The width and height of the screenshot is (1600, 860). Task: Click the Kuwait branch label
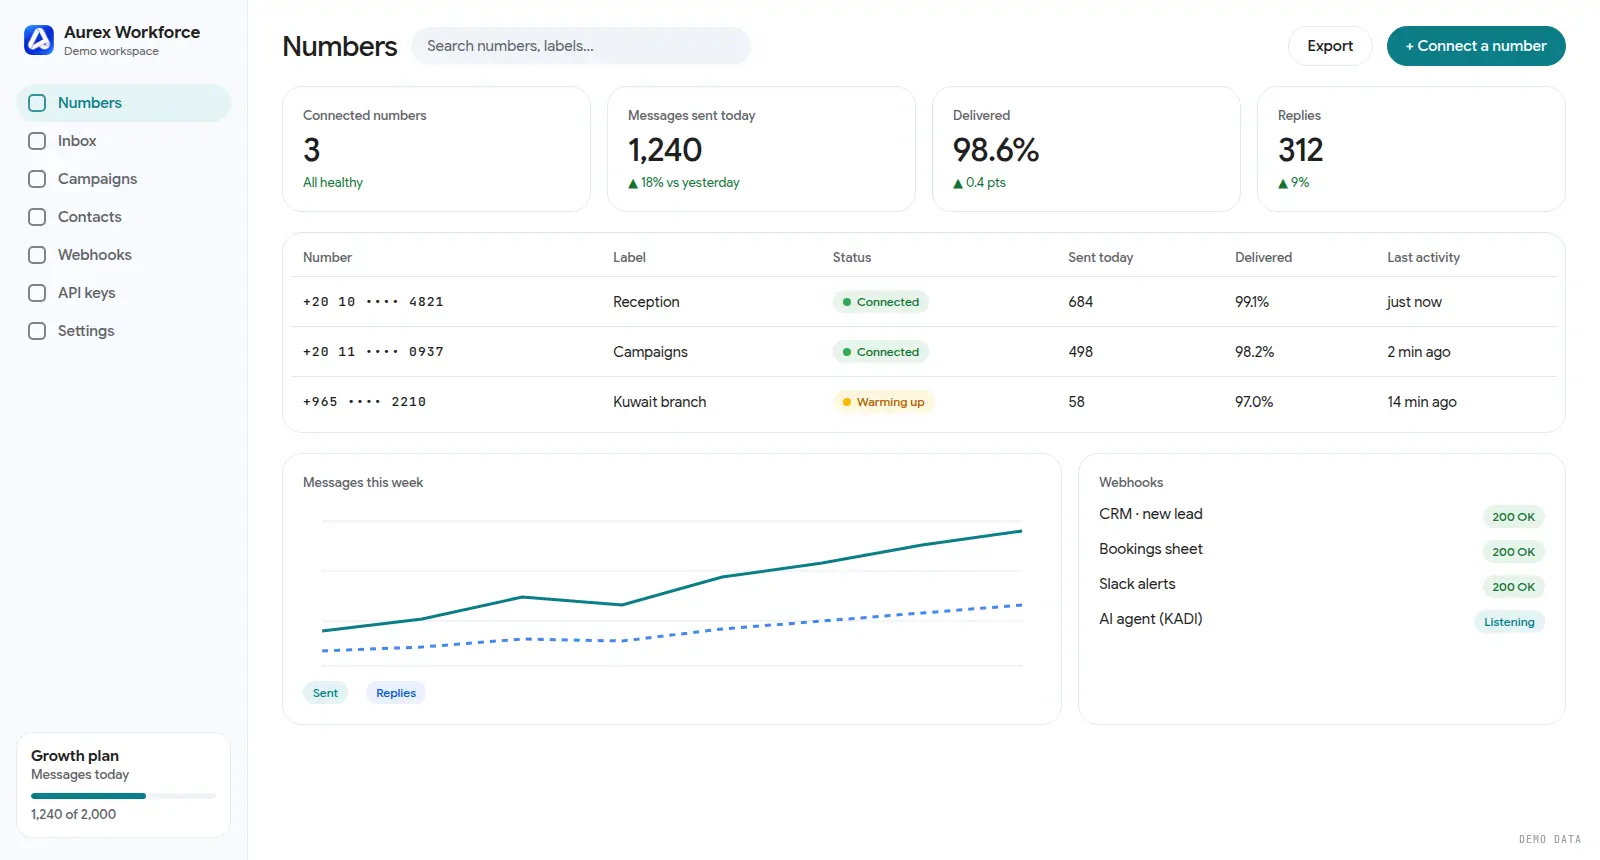pos(660,402)
